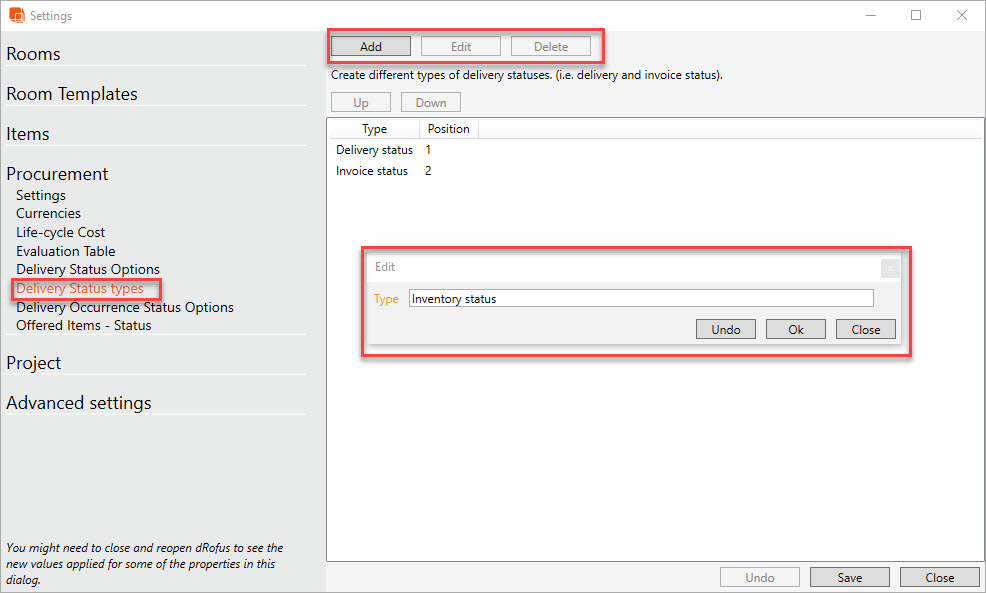Close the Edit dialog with Close button

pyautogui.click(x=866, y=329)
